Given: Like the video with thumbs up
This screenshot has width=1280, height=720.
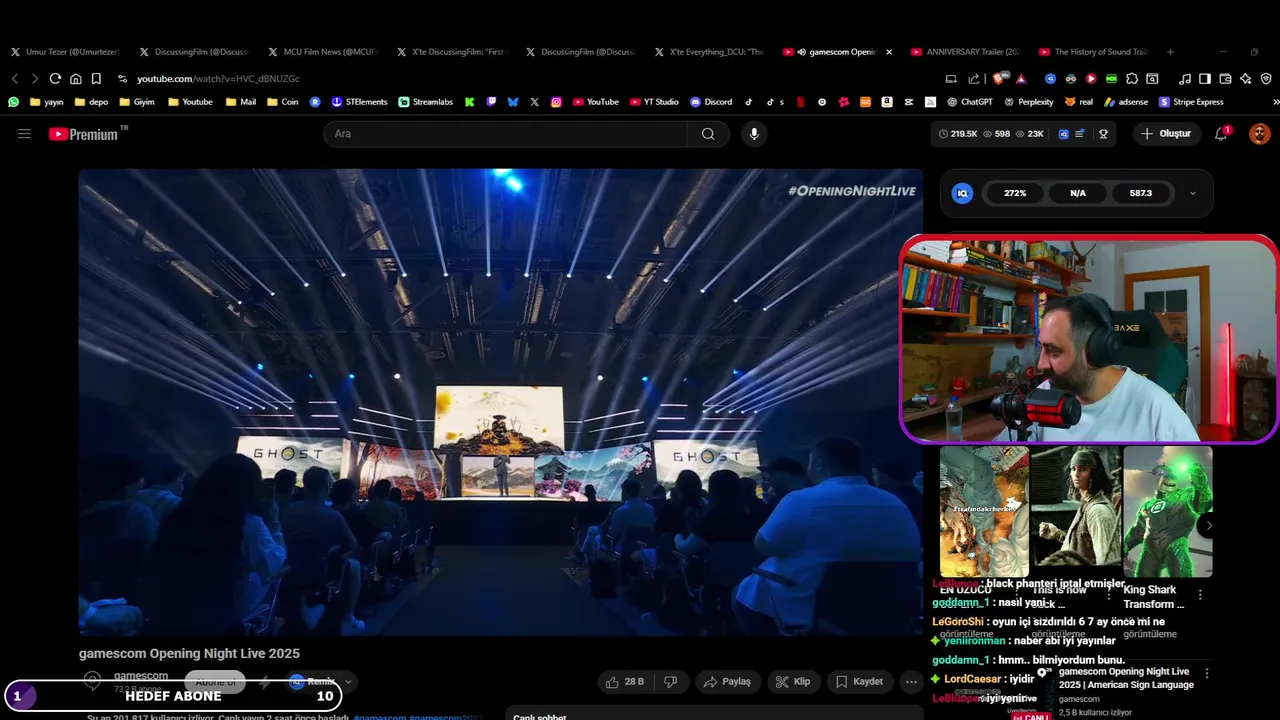Looking at the screenshot, I should click(625, 682).
